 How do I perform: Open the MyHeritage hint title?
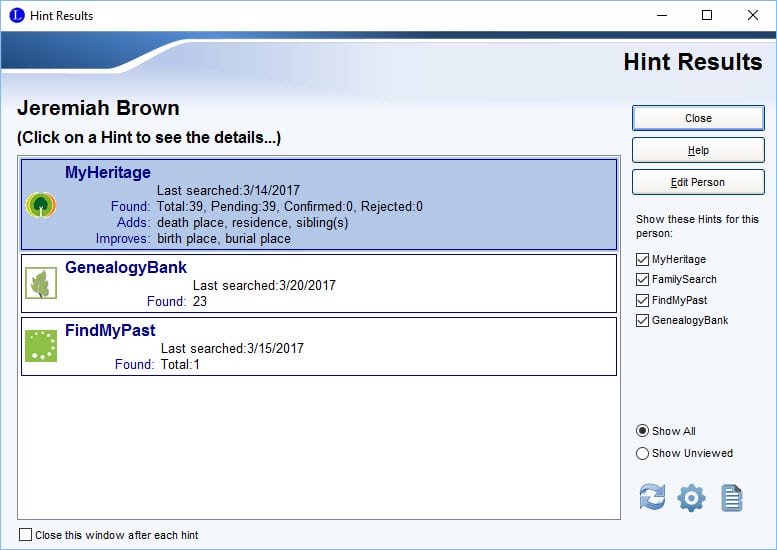[x=108, y=172]
